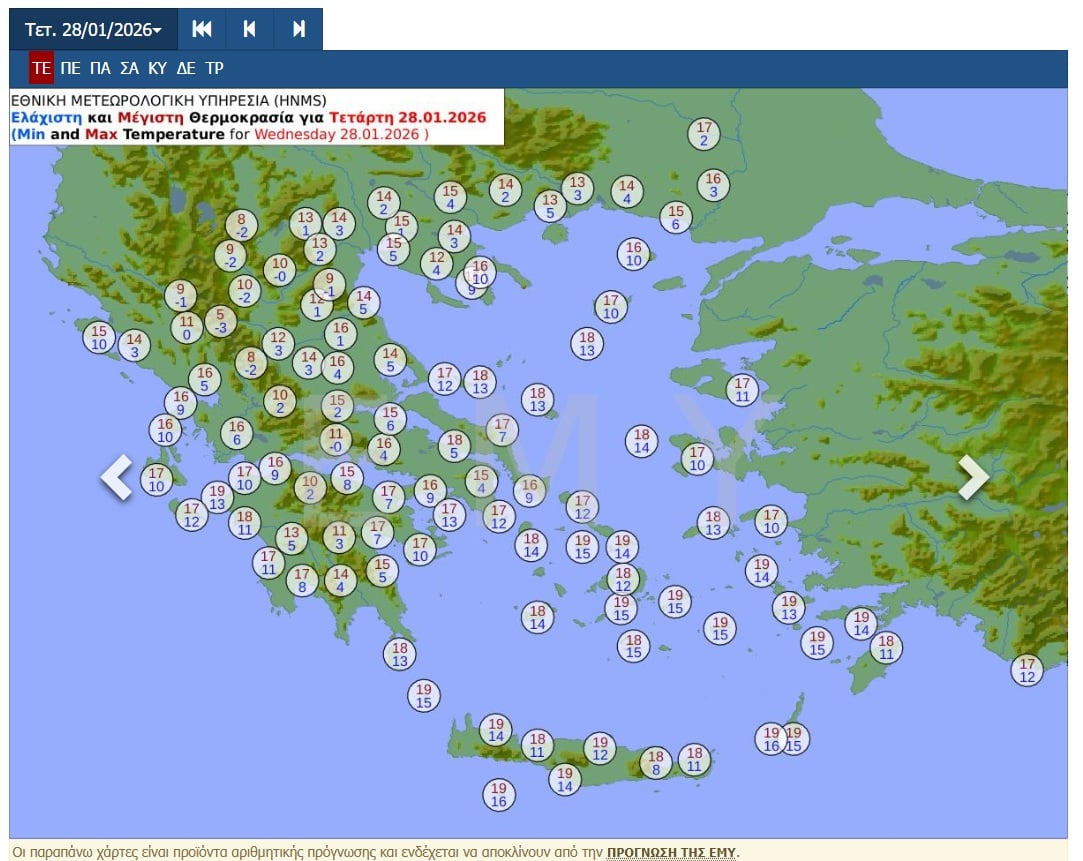This screenshot has height=861, width=1083.
Task: Switch to the ΠΑ day tab
Action: point(99,68)
